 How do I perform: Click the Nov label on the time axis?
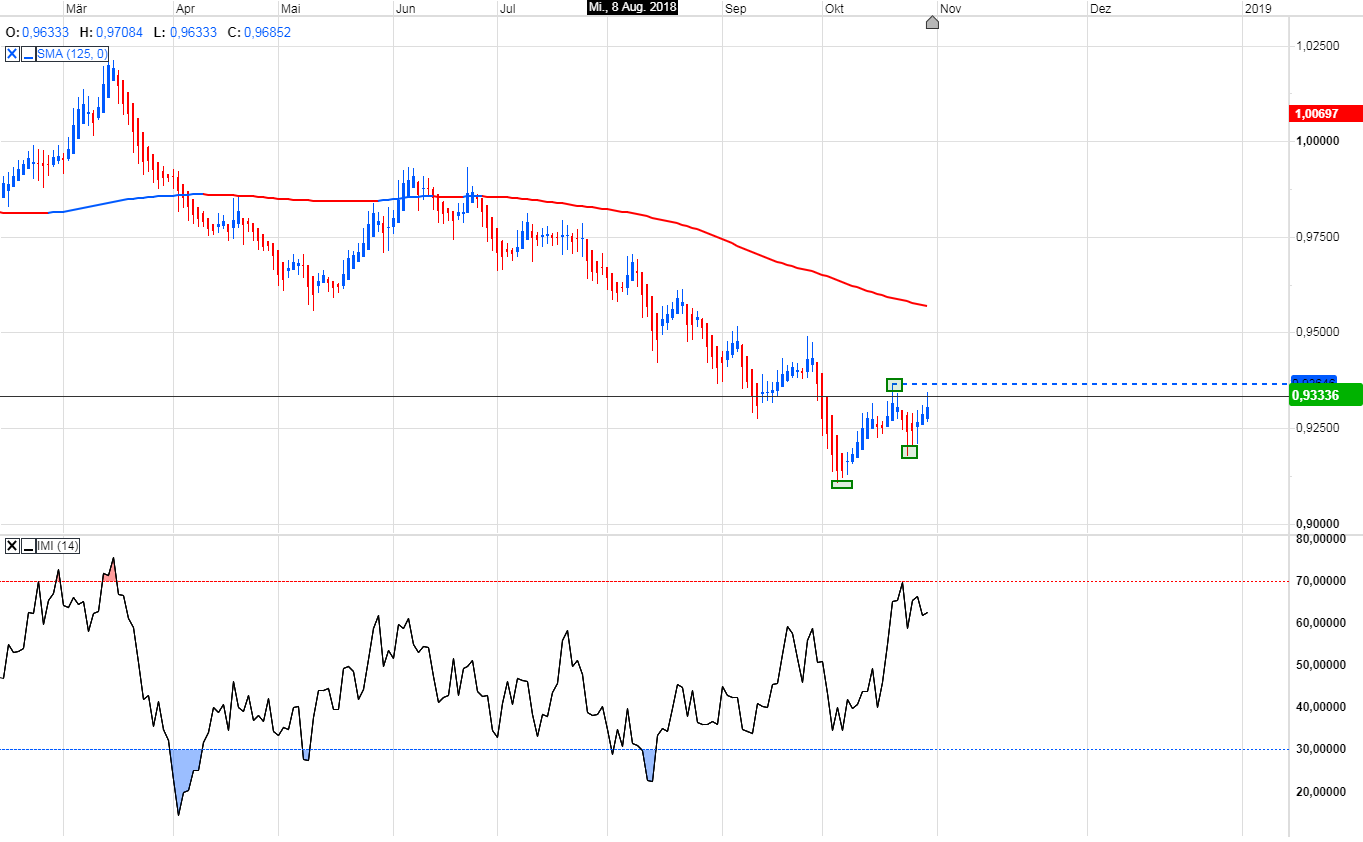(x=950, y=8)
